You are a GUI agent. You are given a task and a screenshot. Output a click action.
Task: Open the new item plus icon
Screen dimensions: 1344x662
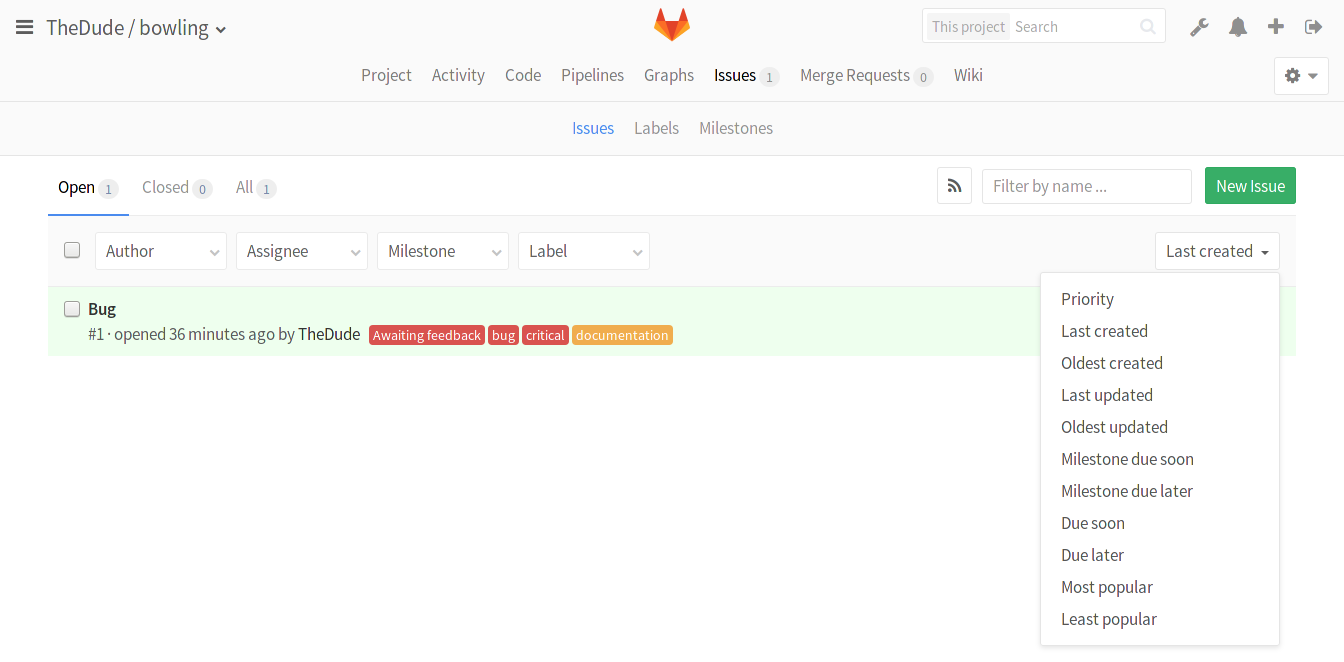click(1275, 27)
